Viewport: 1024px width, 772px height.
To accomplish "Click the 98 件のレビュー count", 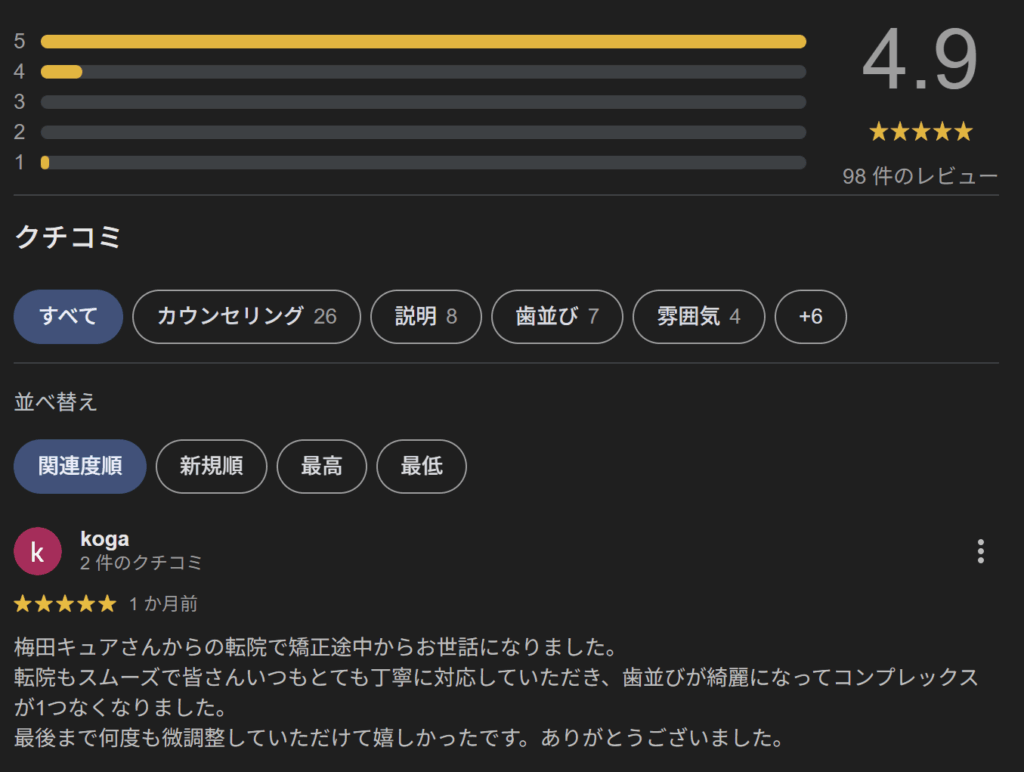I will [x=920, y=177].
